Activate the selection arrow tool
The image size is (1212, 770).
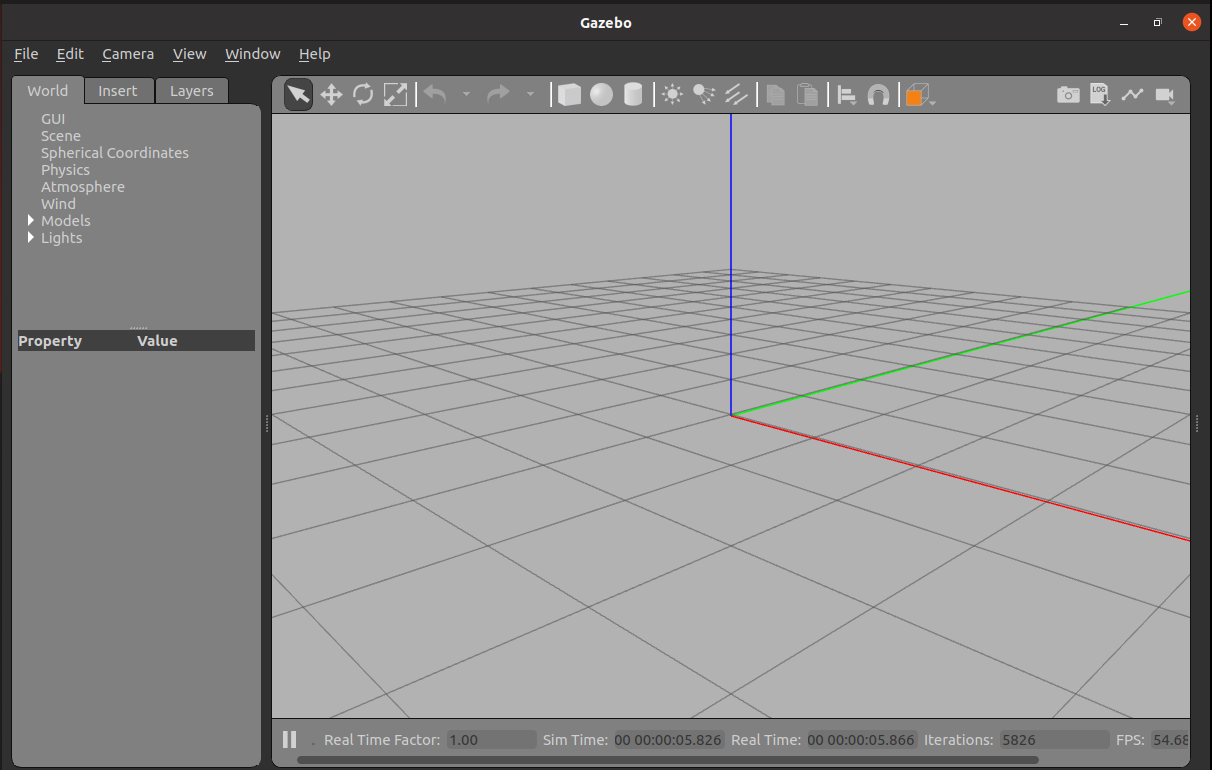tap(298, 95)
